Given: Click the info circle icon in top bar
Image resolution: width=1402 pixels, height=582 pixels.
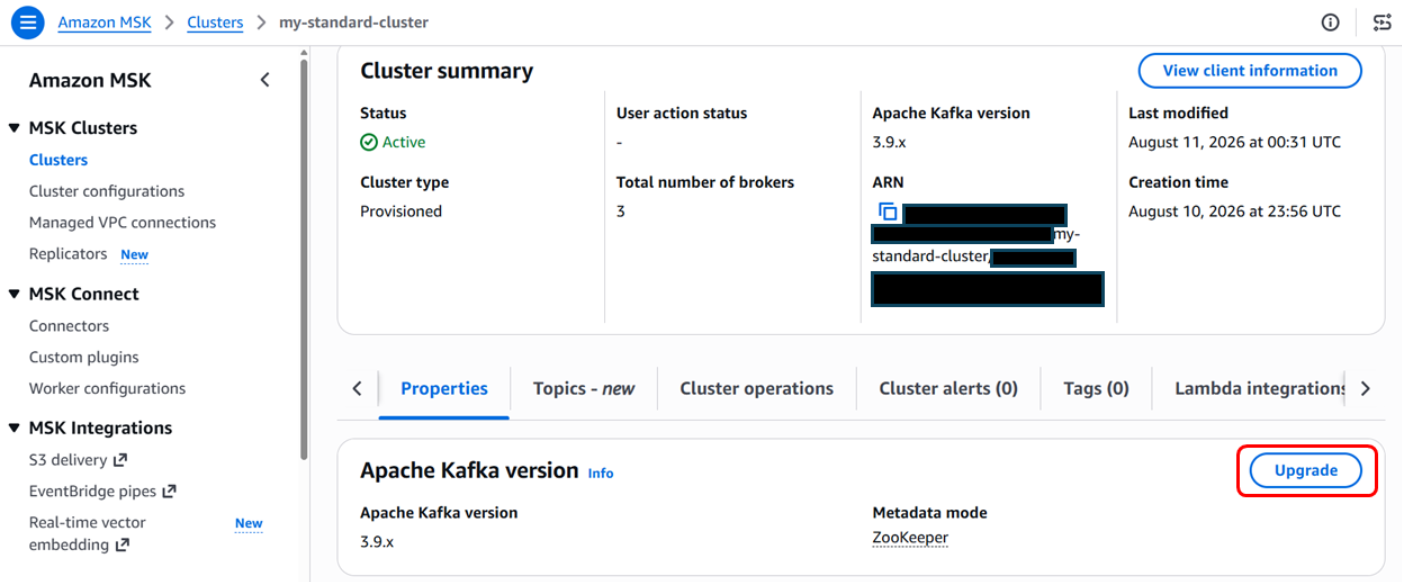Looking at the screenshot, I should tap(1330, 22).
